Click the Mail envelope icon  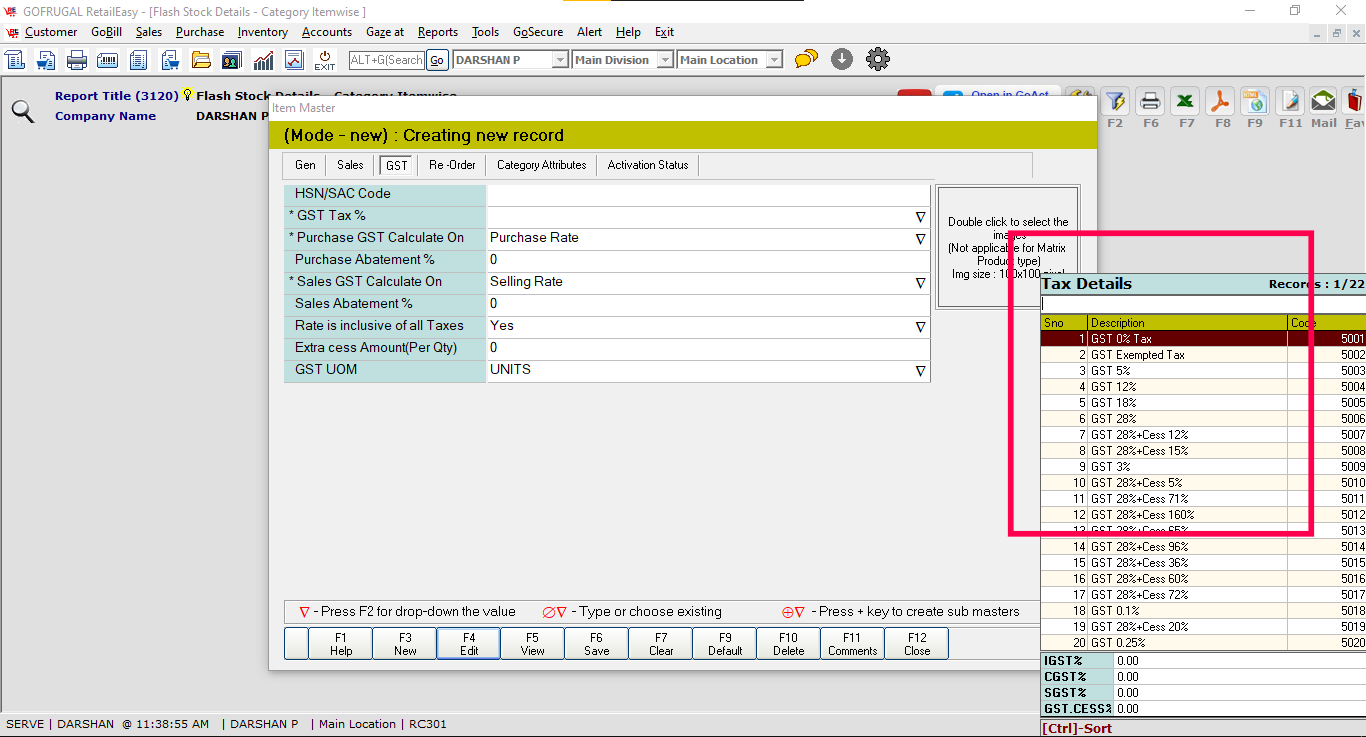pos(1323,101)
